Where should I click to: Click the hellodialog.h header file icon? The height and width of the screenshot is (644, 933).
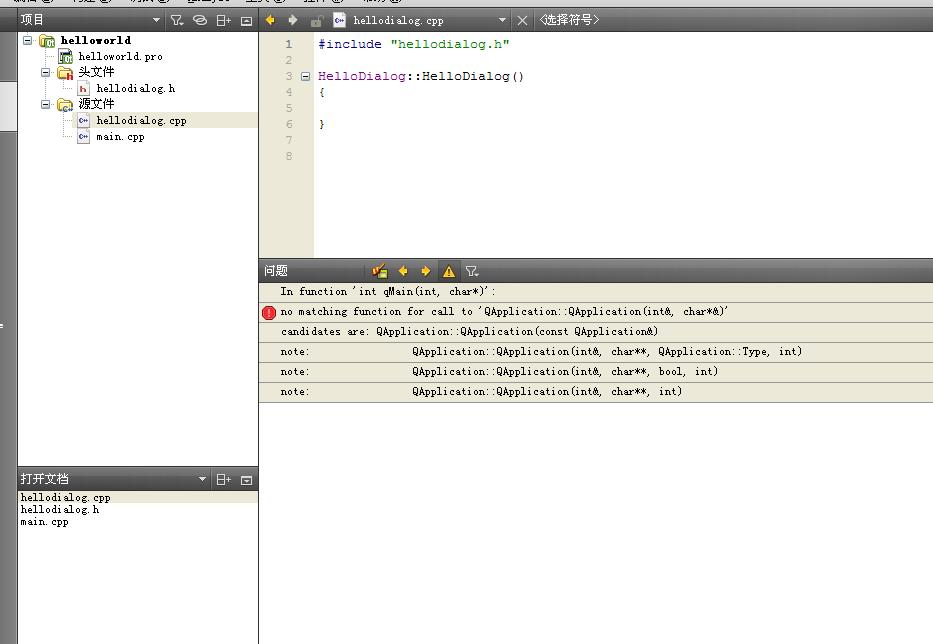(x=83, y=89)
